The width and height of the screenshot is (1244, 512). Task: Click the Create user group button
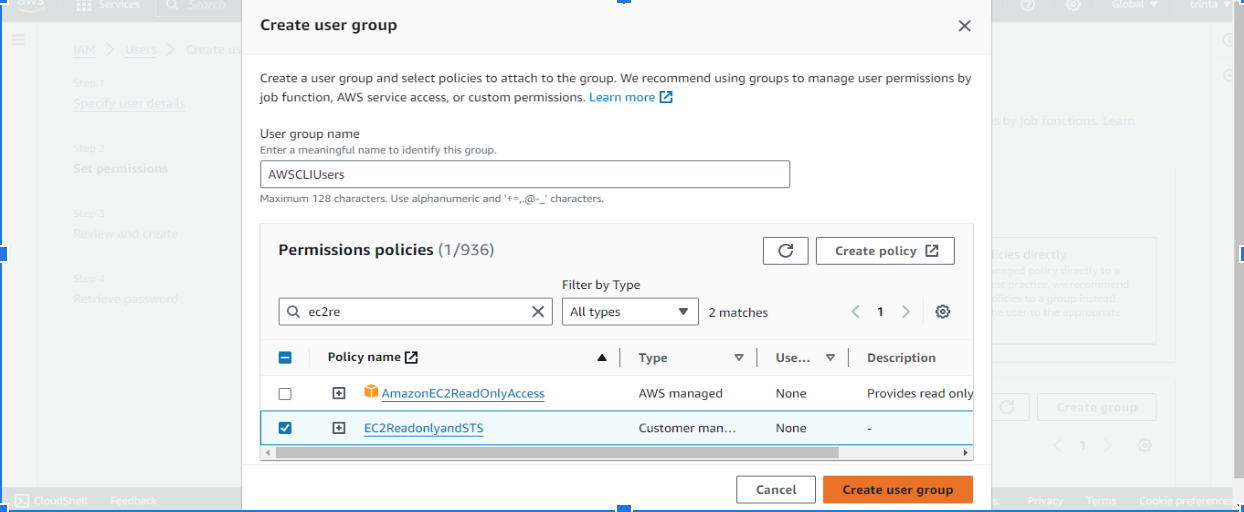pos(897,490)
